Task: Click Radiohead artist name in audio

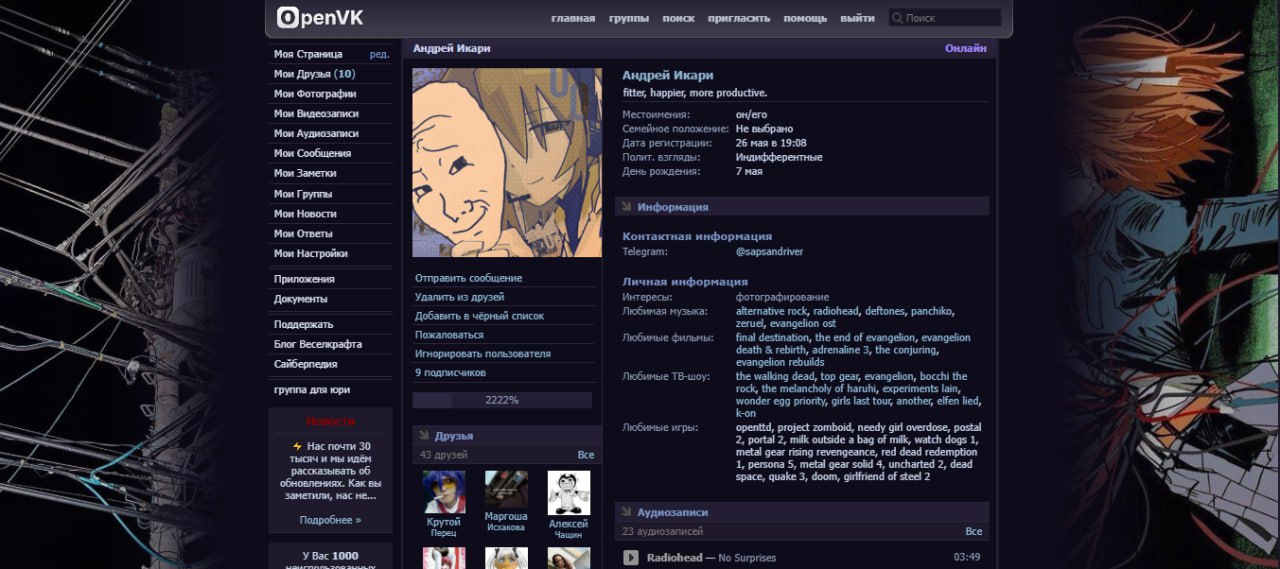Action: click(674, 557)
